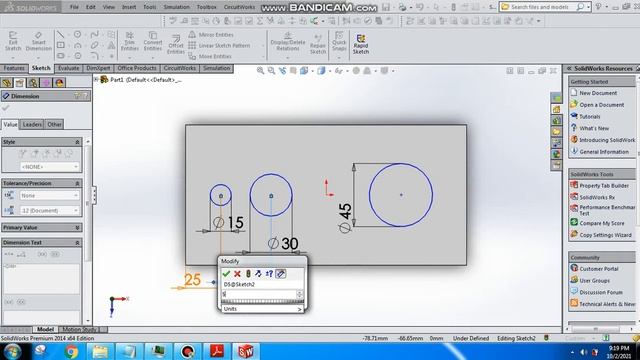Open the Tools menu

click(x=149, y=7)
